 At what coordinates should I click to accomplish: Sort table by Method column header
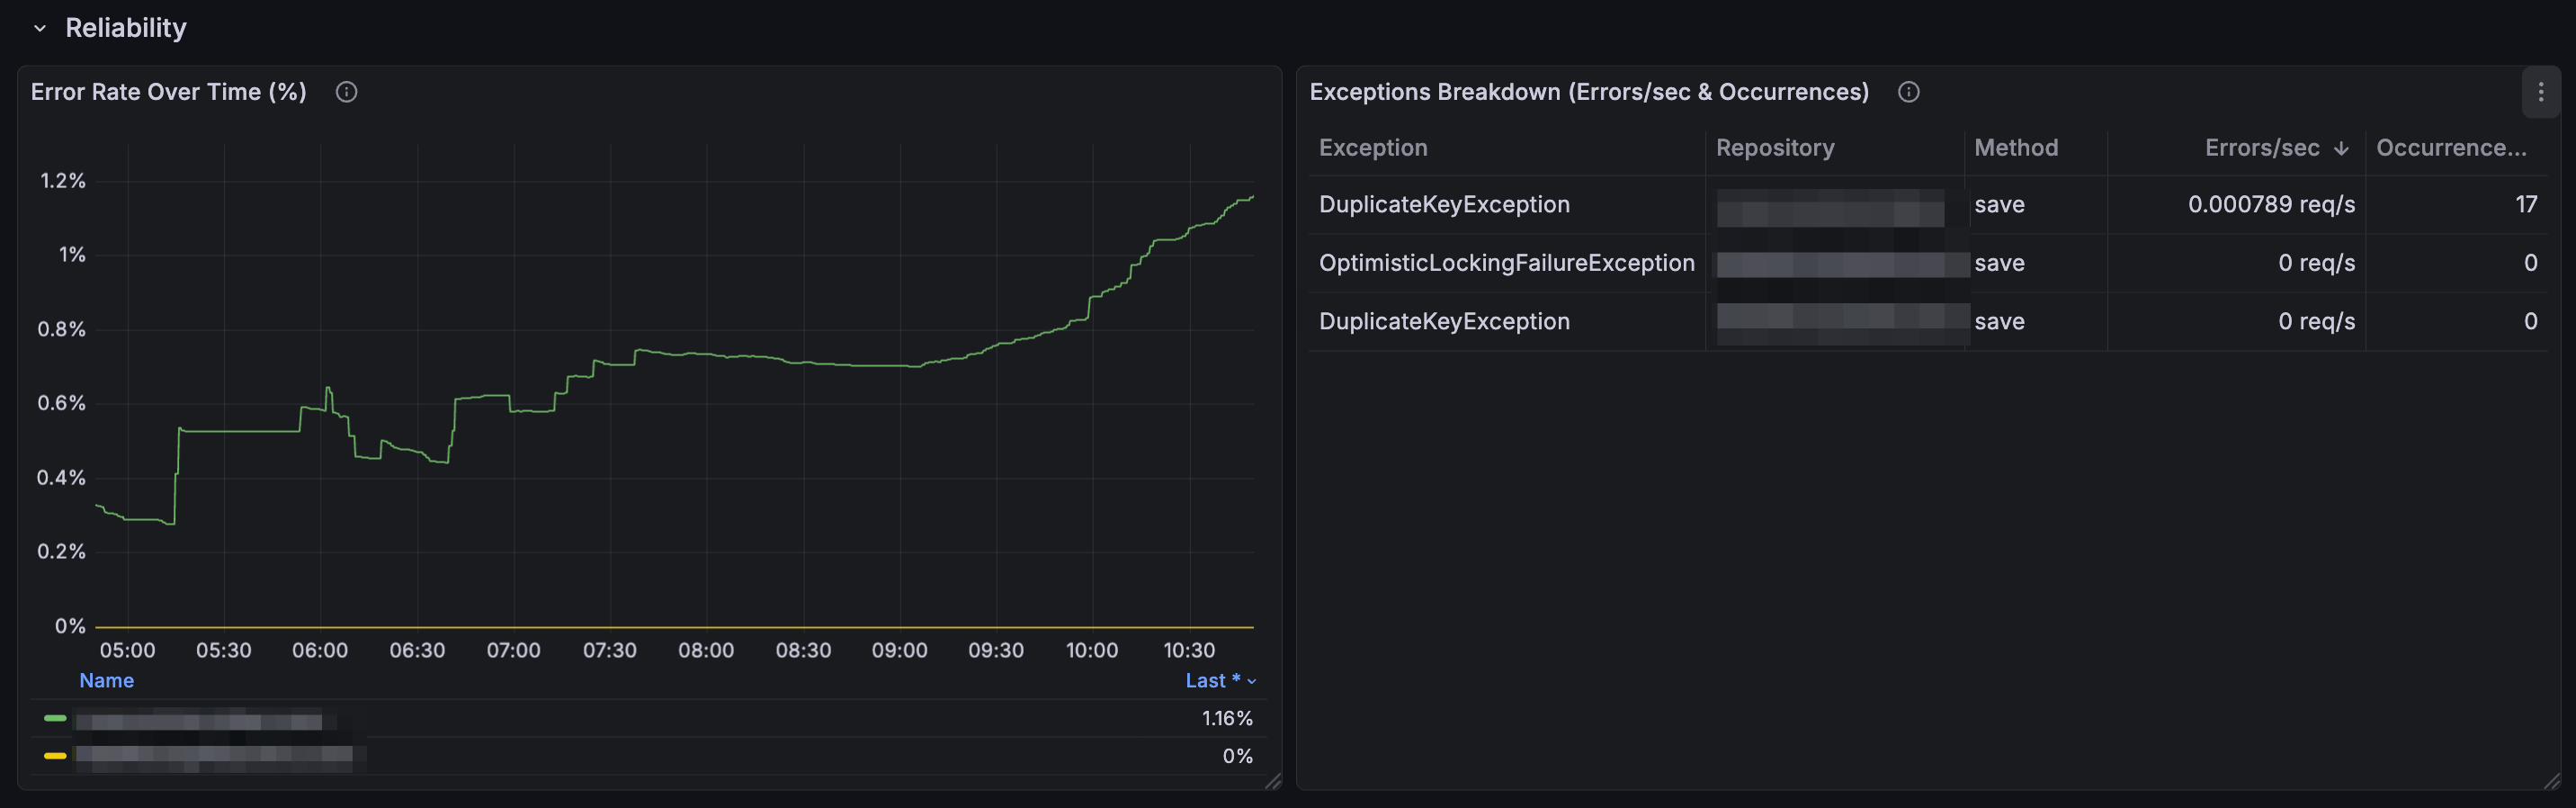[2016, 148]
